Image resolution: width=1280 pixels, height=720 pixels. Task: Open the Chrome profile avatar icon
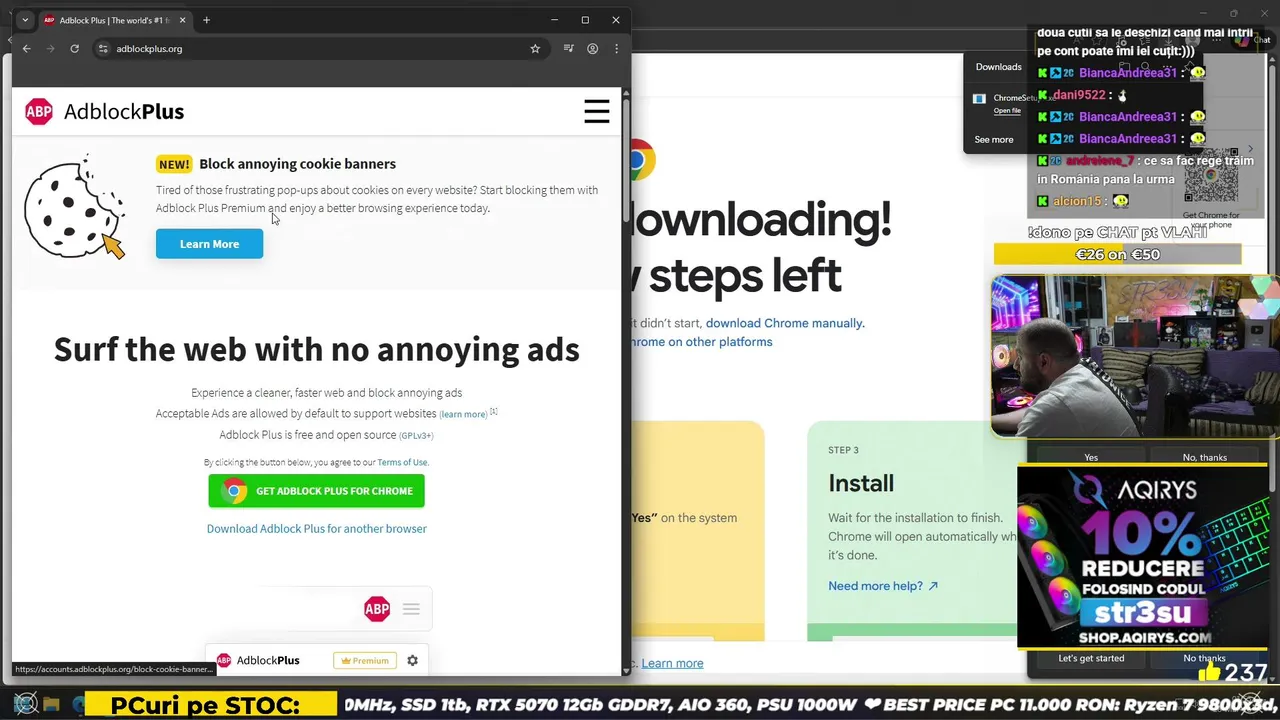coord(593,48)
